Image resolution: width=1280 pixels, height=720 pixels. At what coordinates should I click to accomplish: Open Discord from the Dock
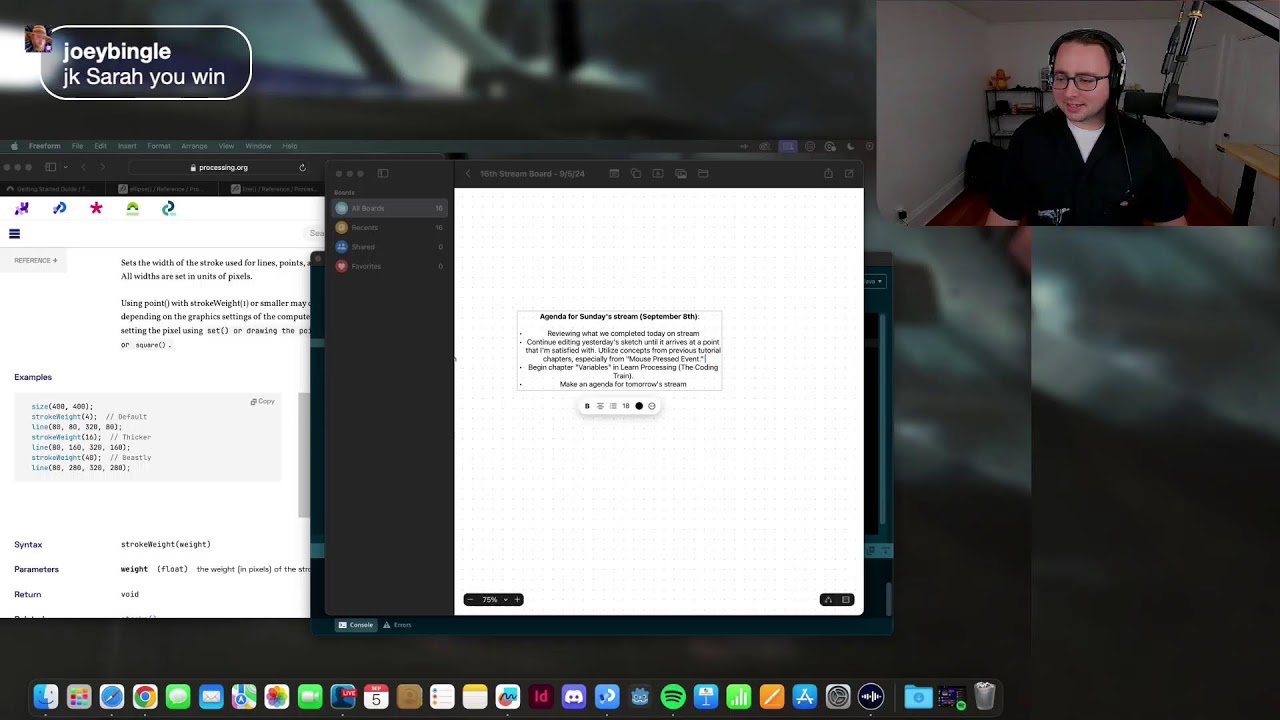click(x=574, y=697)
